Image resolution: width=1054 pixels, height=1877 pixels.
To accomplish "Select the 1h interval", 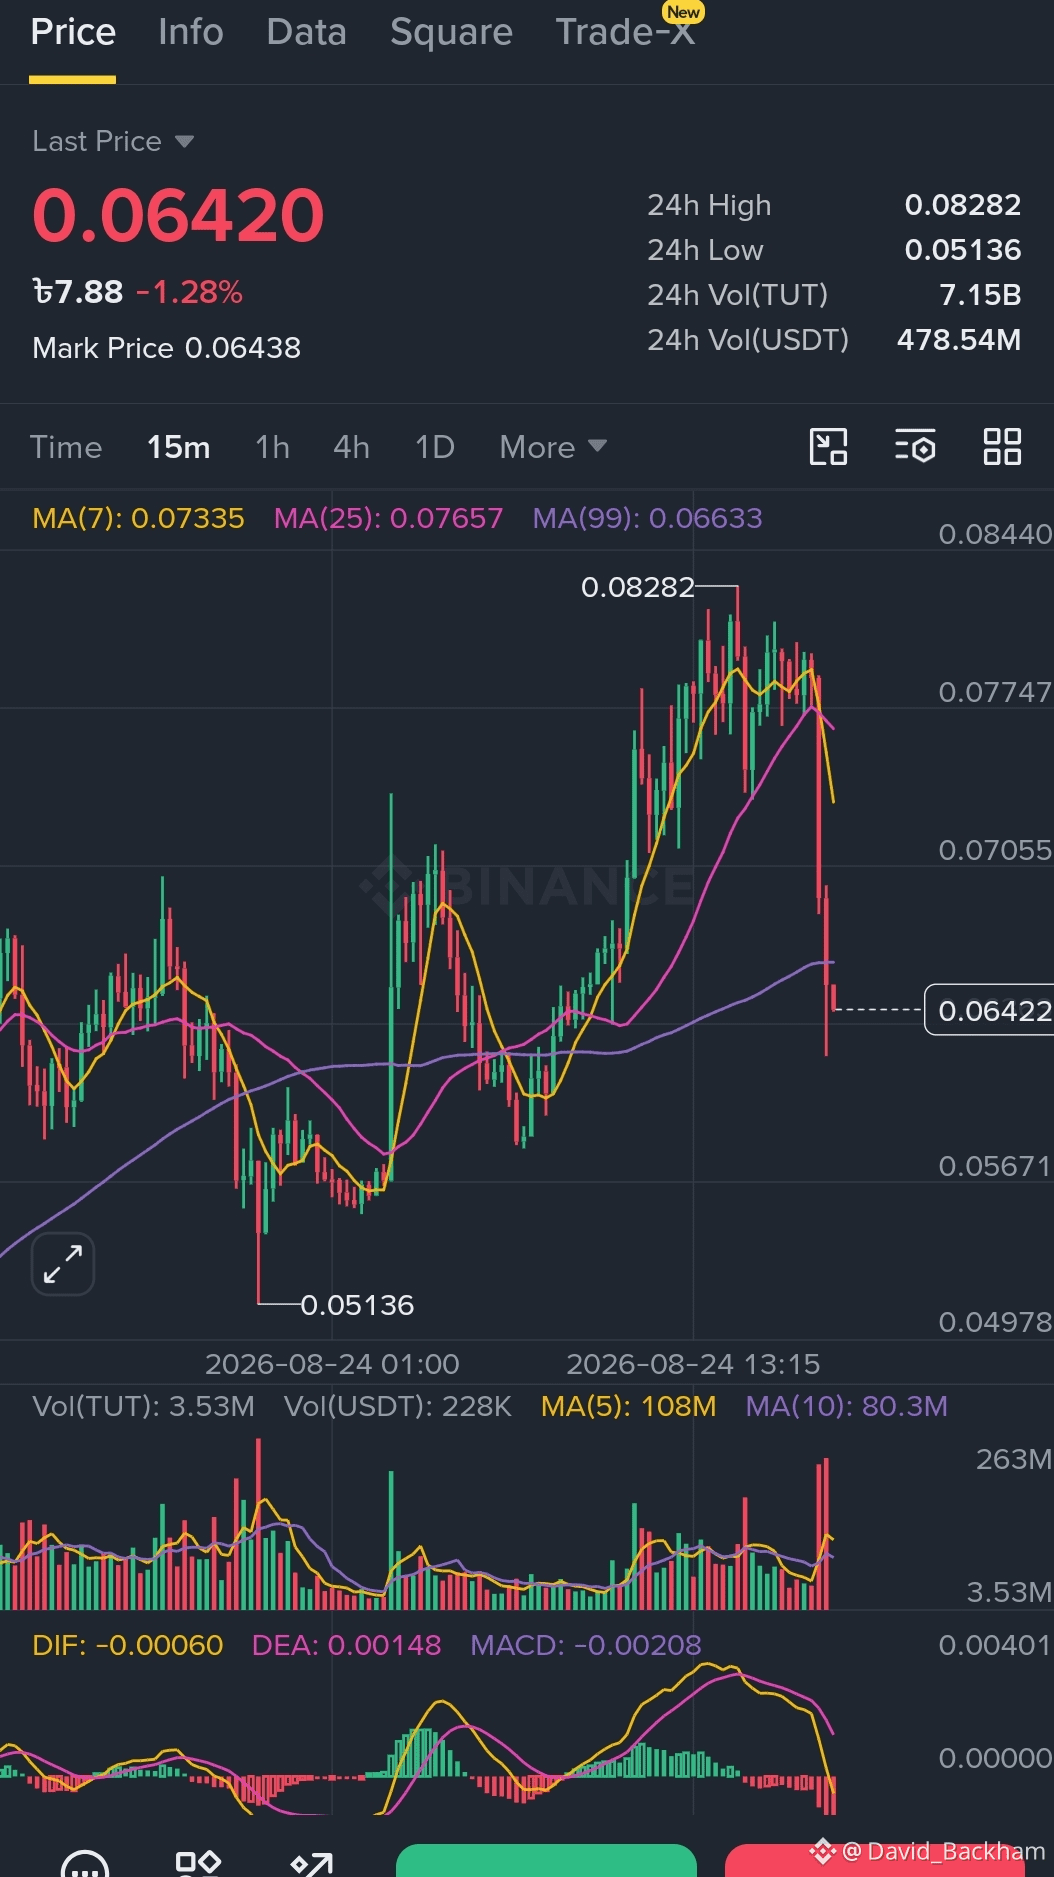I will click(272, 447).
